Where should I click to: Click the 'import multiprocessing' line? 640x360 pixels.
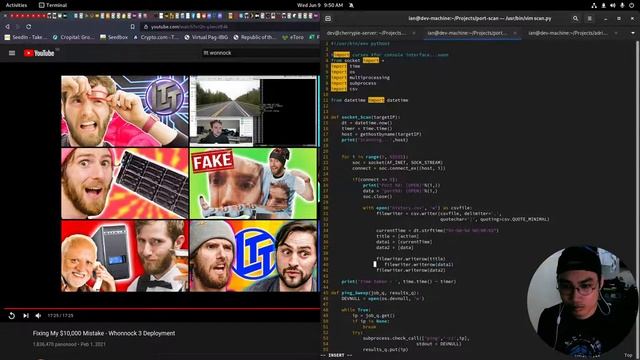pos(360,78)
